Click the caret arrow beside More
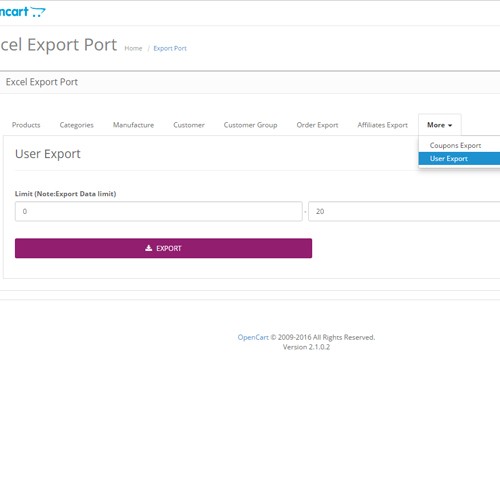 (450, 125)
